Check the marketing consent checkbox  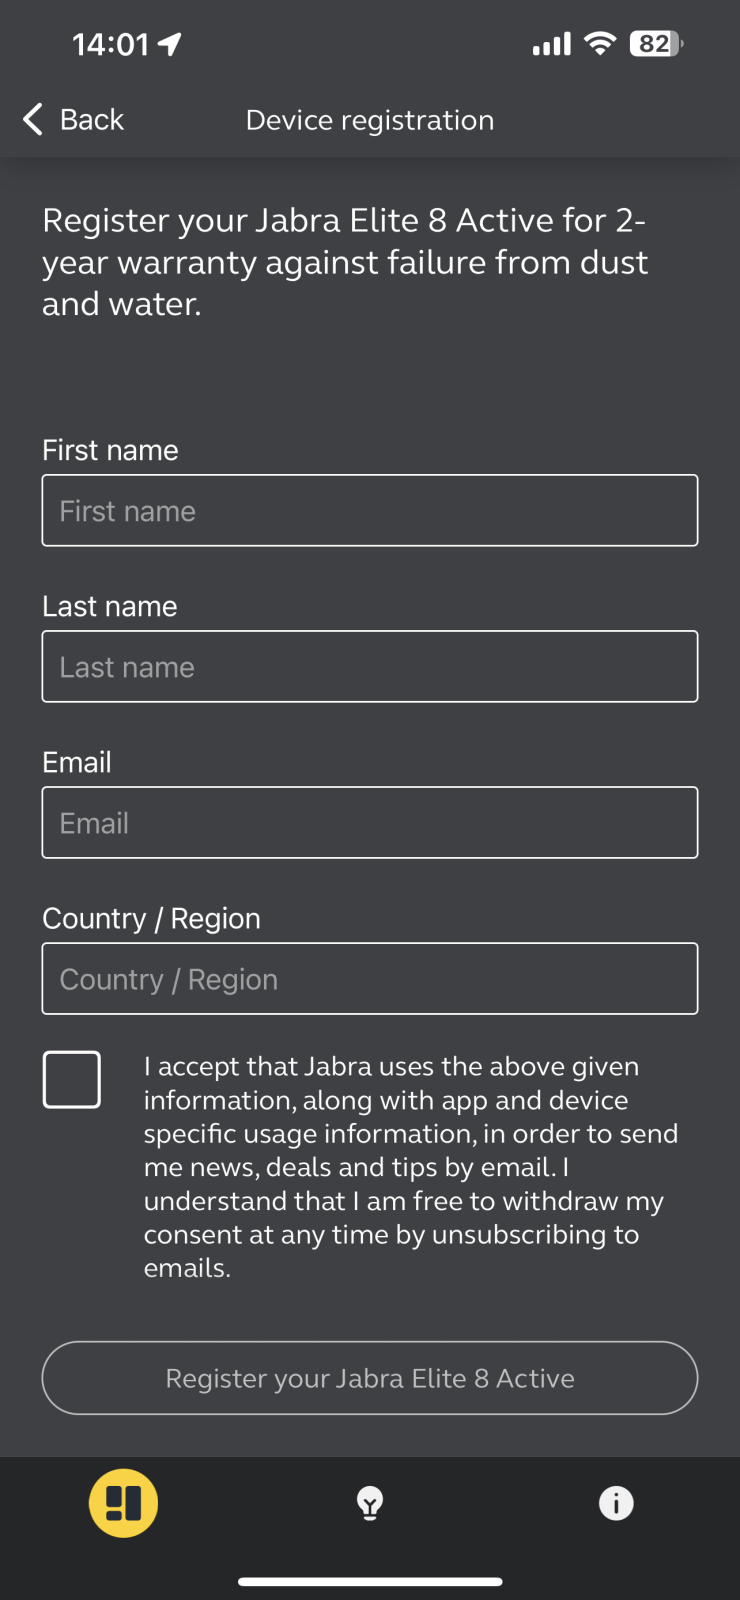pos(72,1079)
